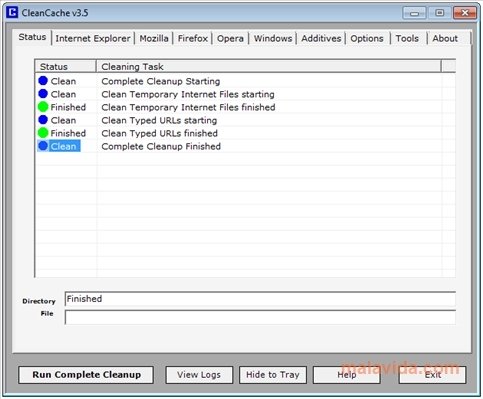Open Help via the Help button
The image size is (483, 399).
(x=347, y=375)
